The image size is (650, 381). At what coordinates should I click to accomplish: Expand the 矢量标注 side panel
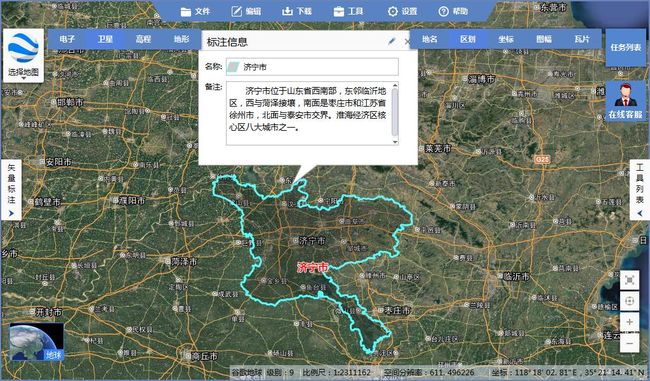11,190
